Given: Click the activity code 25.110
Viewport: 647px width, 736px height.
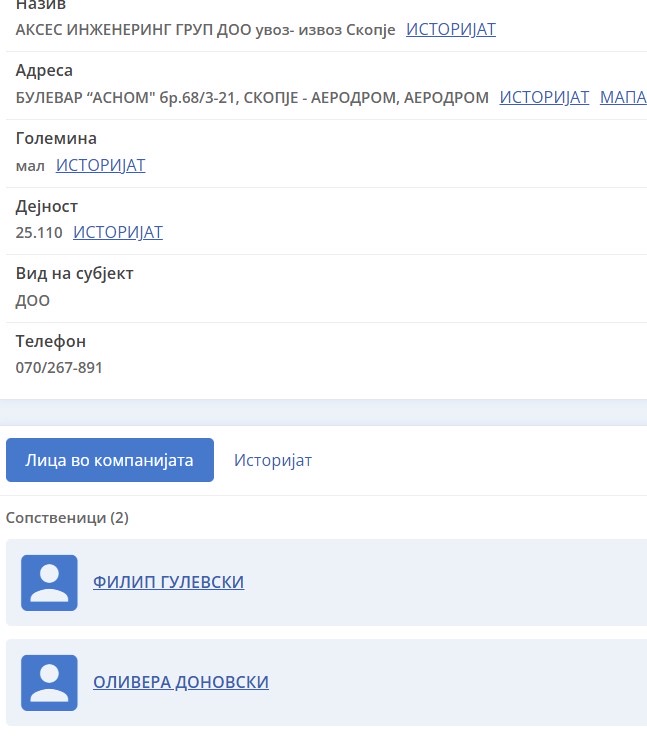Looking at the screenshot, I should coord(39,233).
